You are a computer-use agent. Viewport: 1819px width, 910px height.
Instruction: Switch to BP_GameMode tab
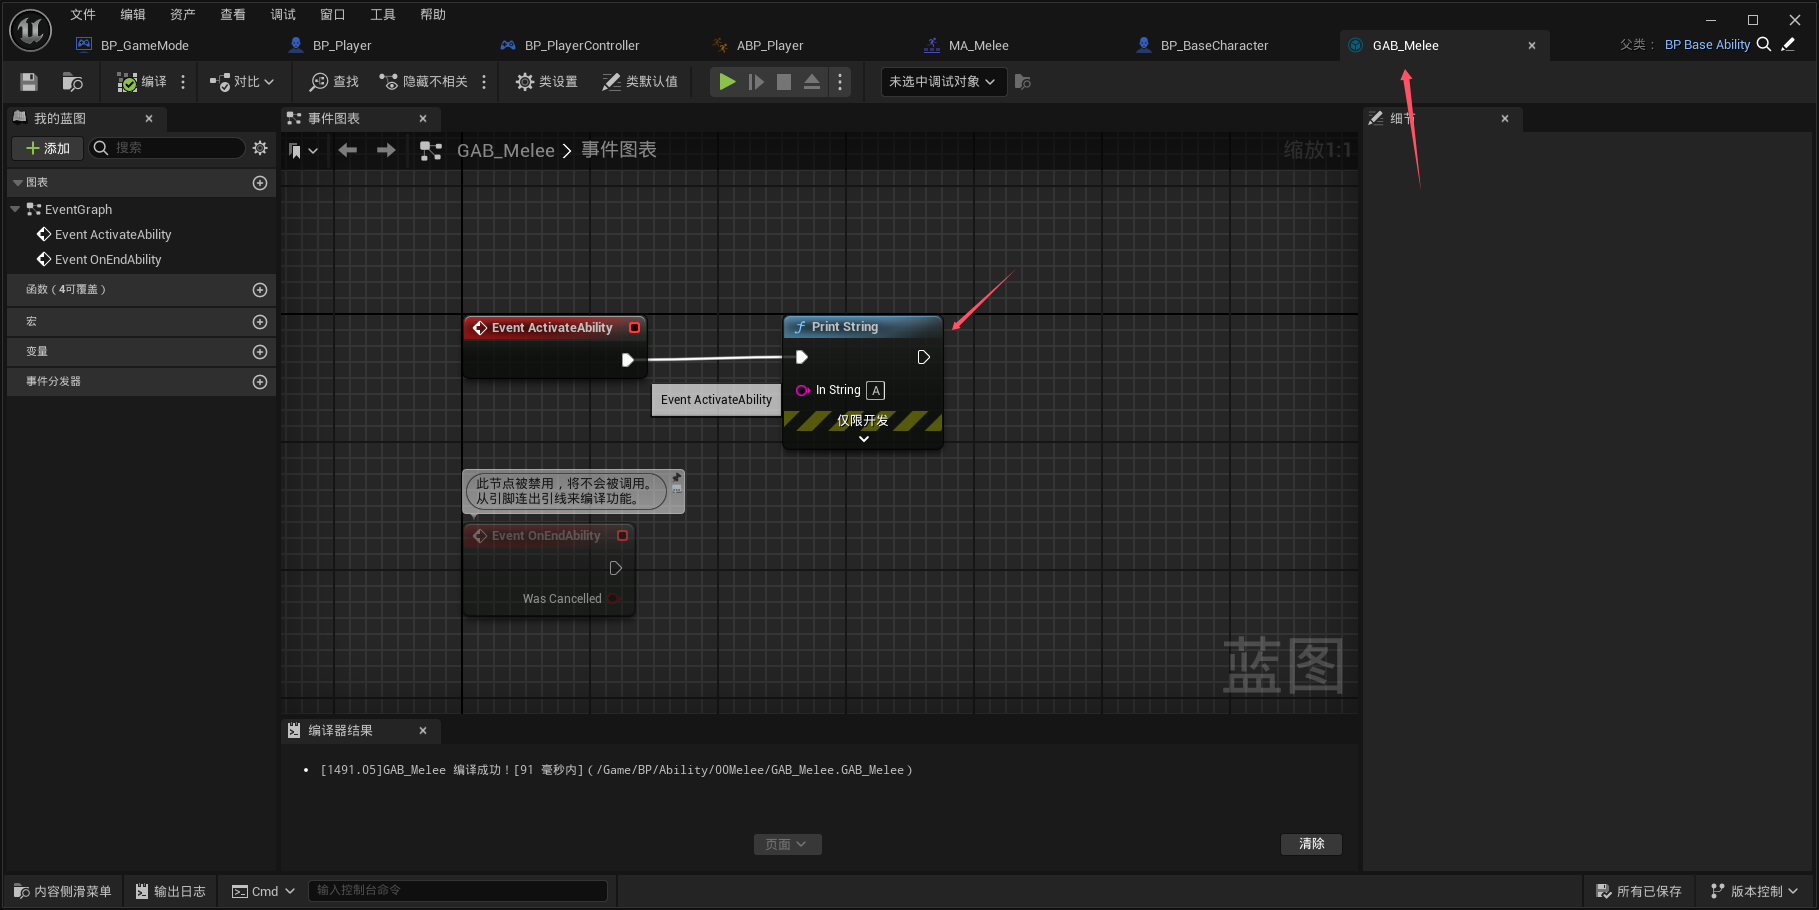pos(145,45)
